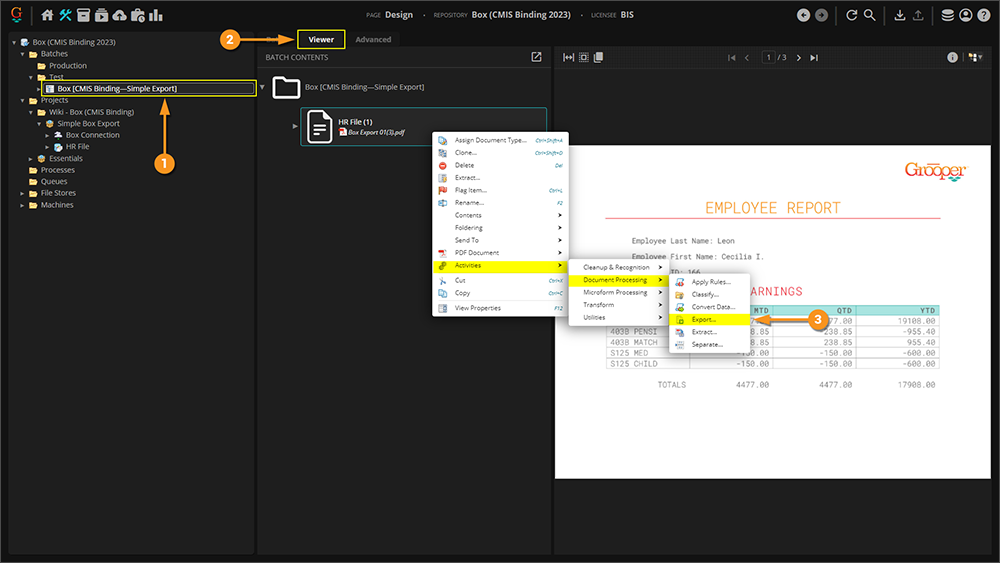This screenshot has width=1000, height=563.
Task: Click the upload icon in header
Action: click(x=918, y=15)
